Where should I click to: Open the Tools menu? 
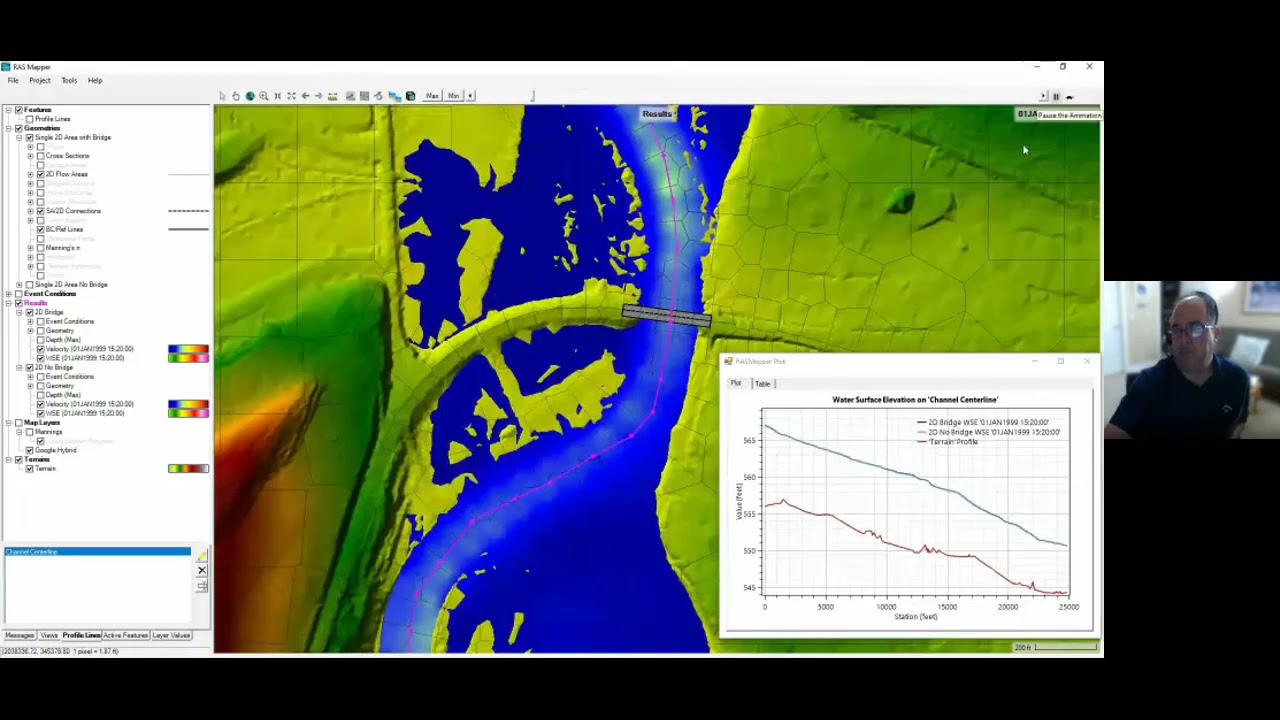coord(69,80)
